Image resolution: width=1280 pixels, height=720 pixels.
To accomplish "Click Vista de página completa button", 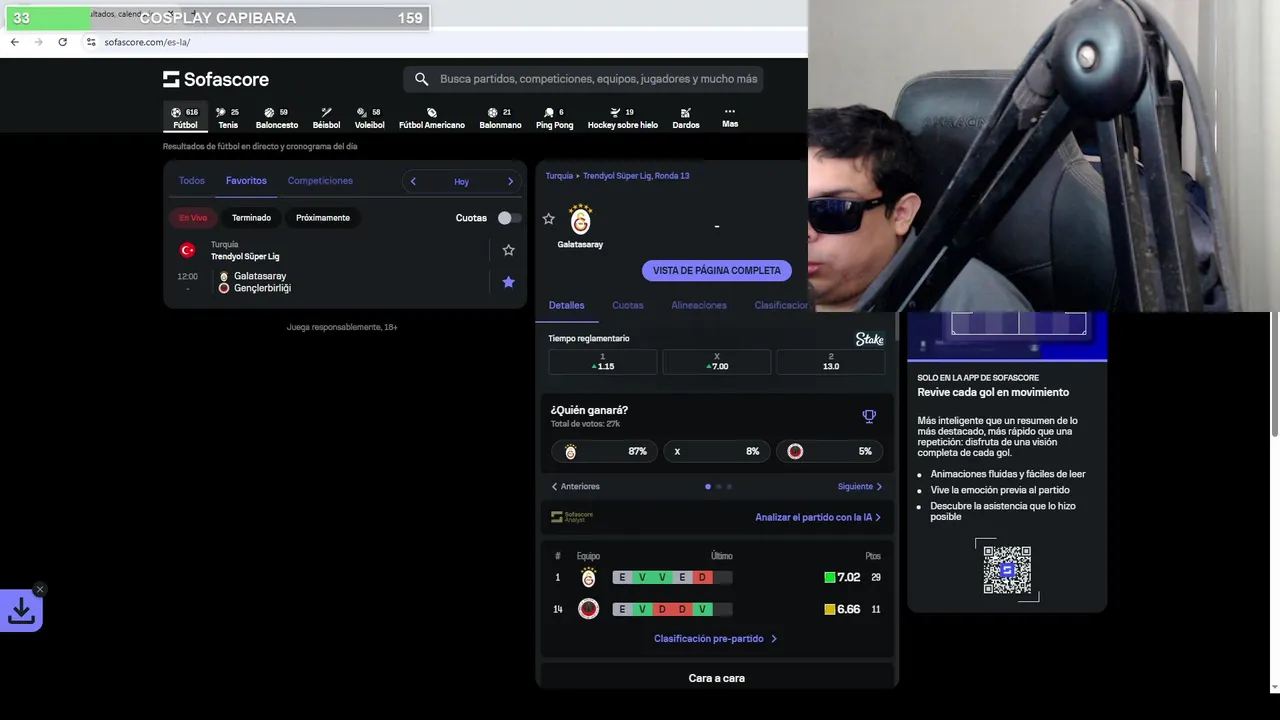I will pos(717,271).
